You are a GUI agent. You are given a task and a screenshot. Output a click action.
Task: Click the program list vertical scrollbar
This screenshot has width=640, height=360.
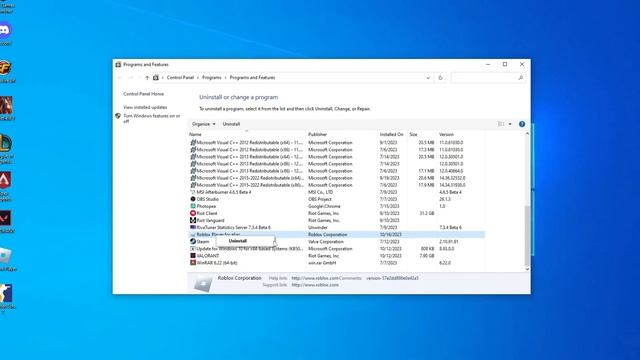[x=527, y=236]
